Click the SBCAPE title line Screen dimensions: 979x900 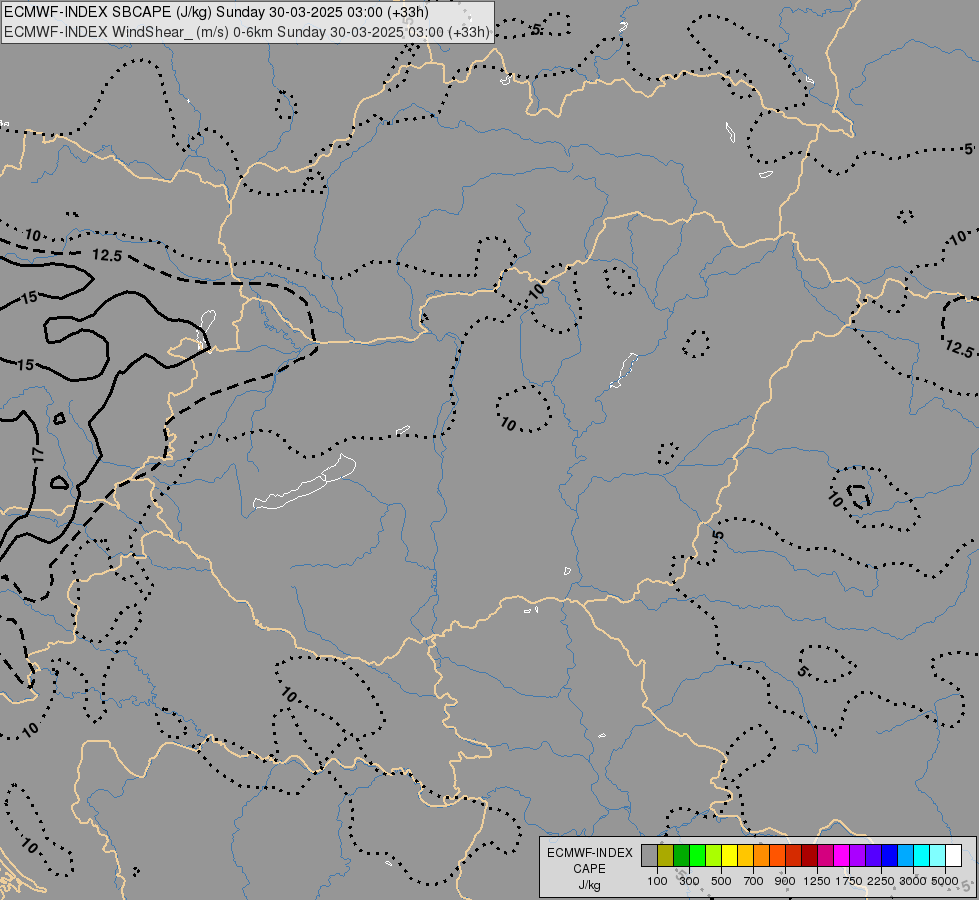[216, 12]
